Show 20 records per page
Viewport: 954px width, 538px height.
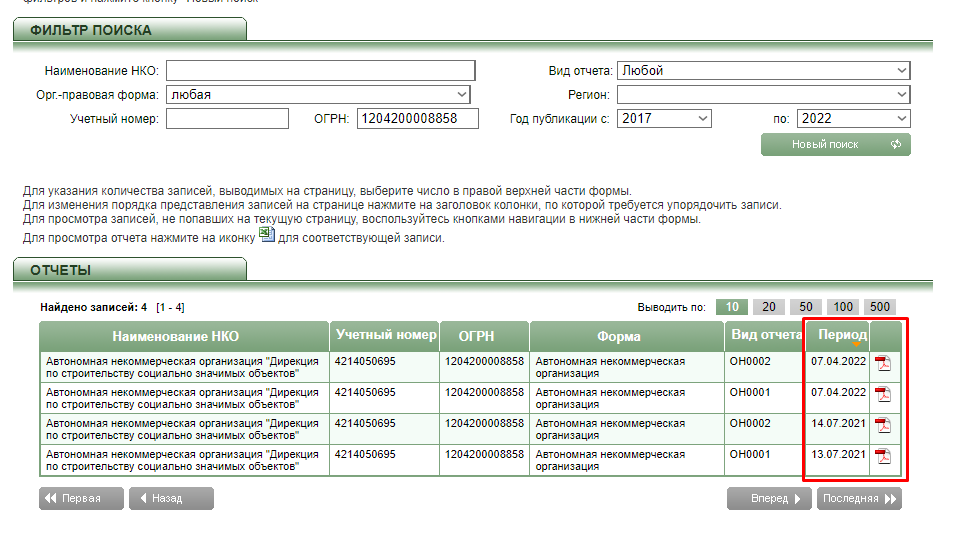(769, 307)
